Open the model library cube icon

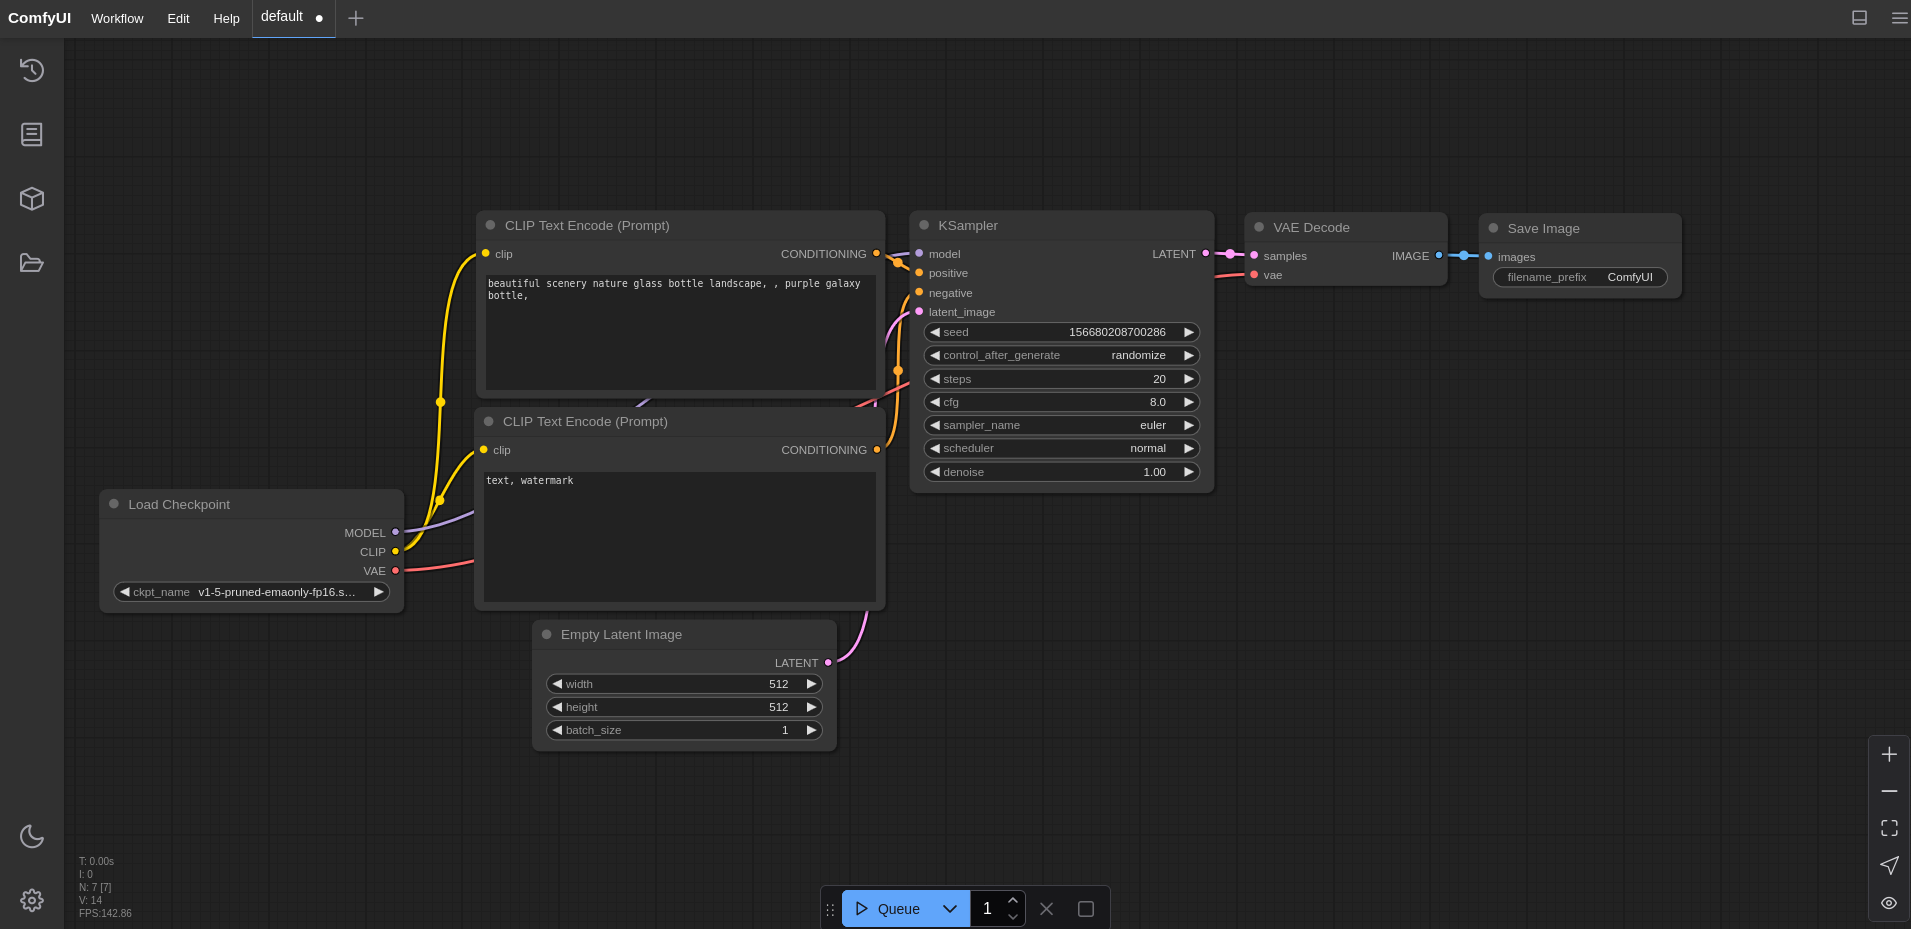(x=32, y=198)
